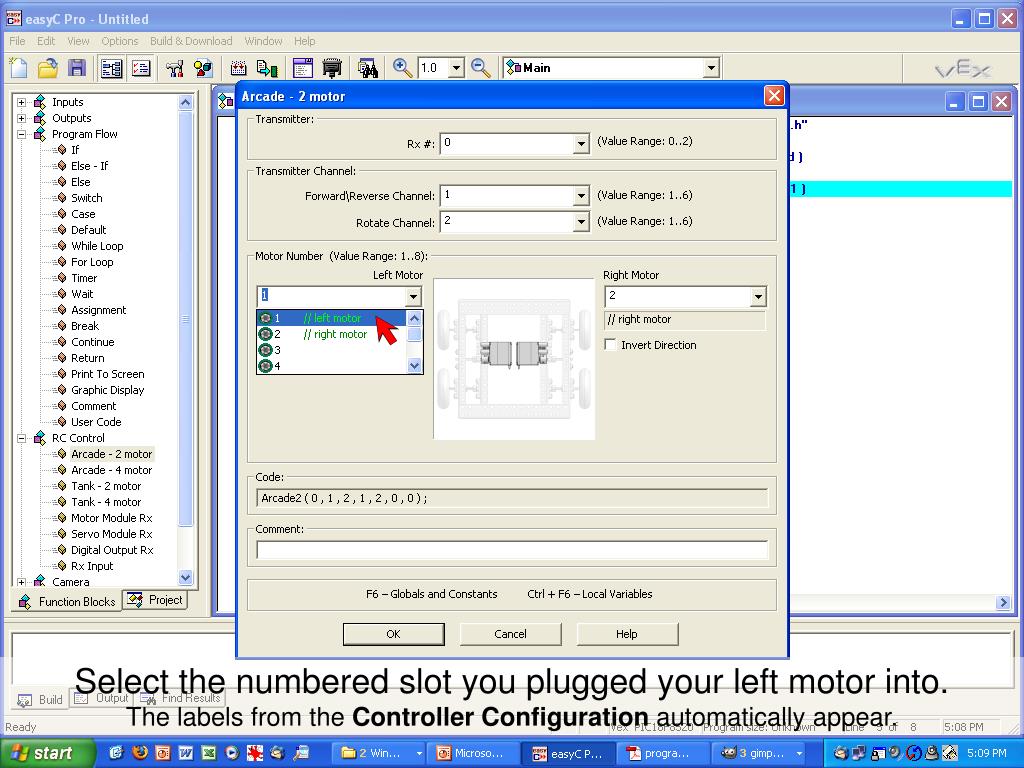
Task: Open the View menu
Action: tap(78, 41)
